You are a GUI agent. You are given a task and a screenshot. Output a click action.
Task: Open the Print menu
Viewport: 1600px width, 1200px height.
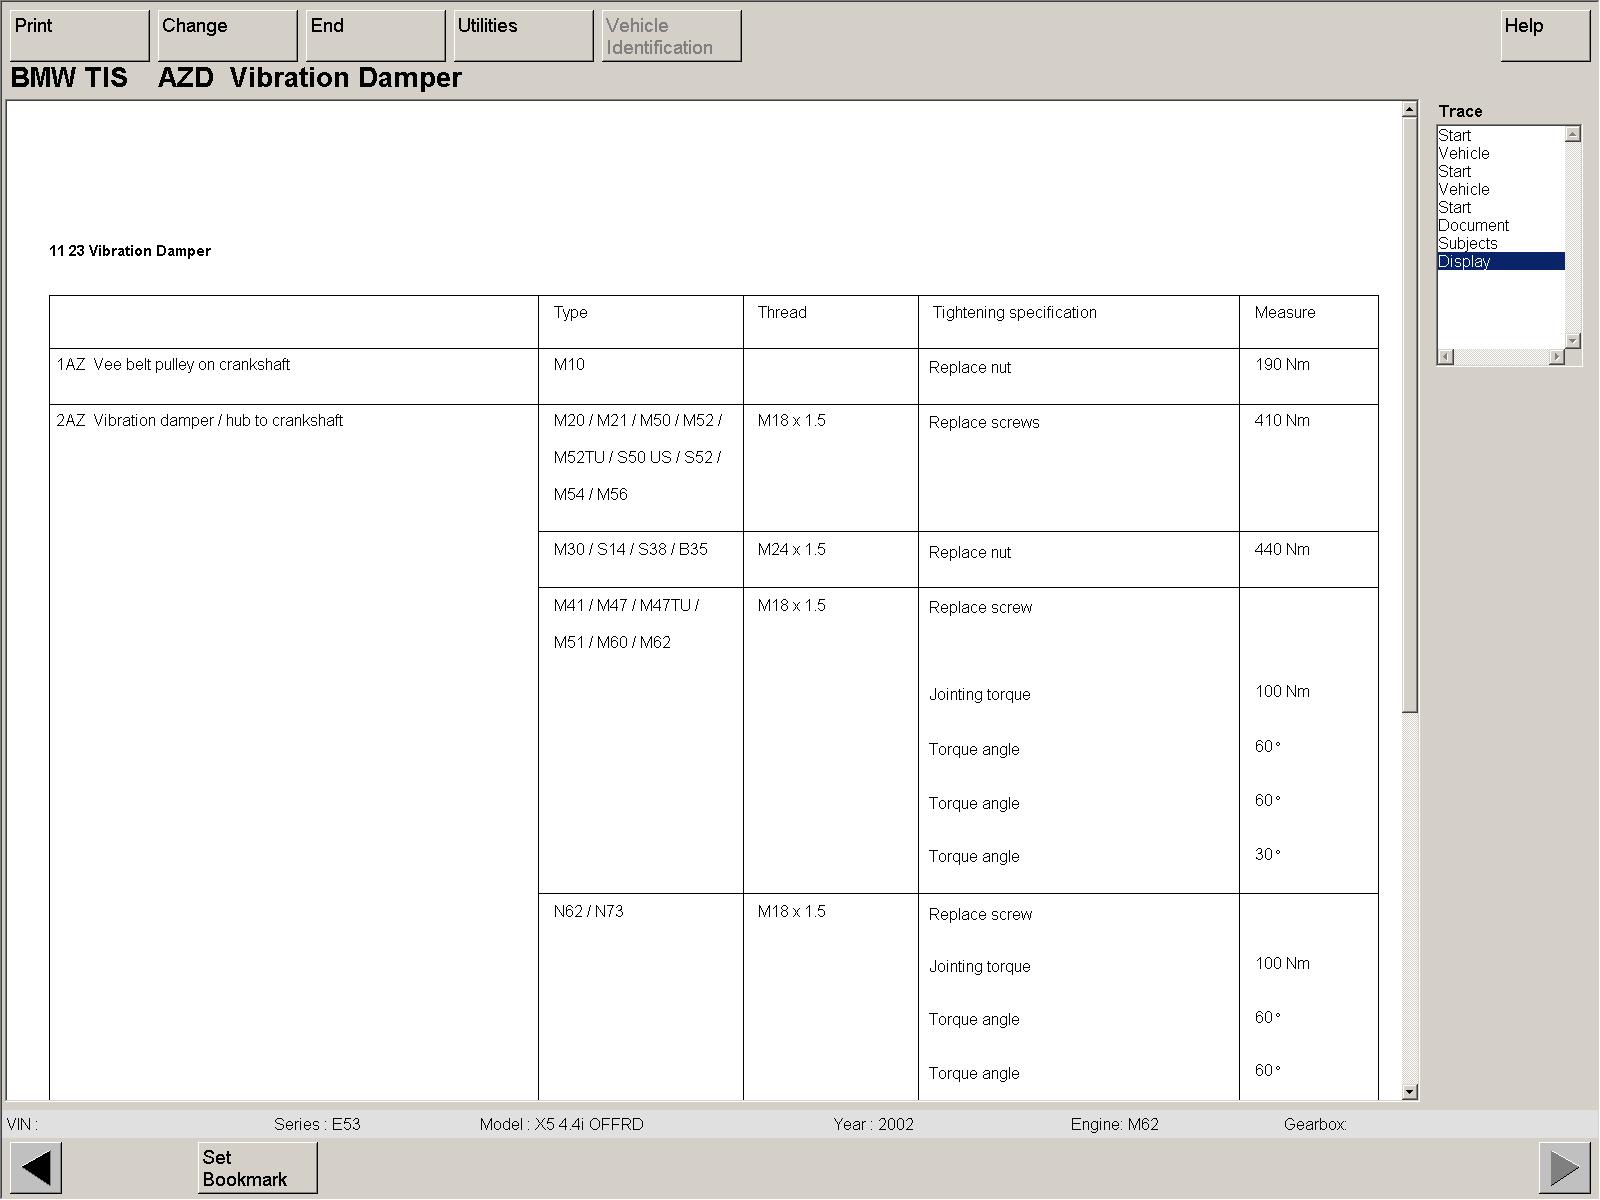tap(79, 35)
